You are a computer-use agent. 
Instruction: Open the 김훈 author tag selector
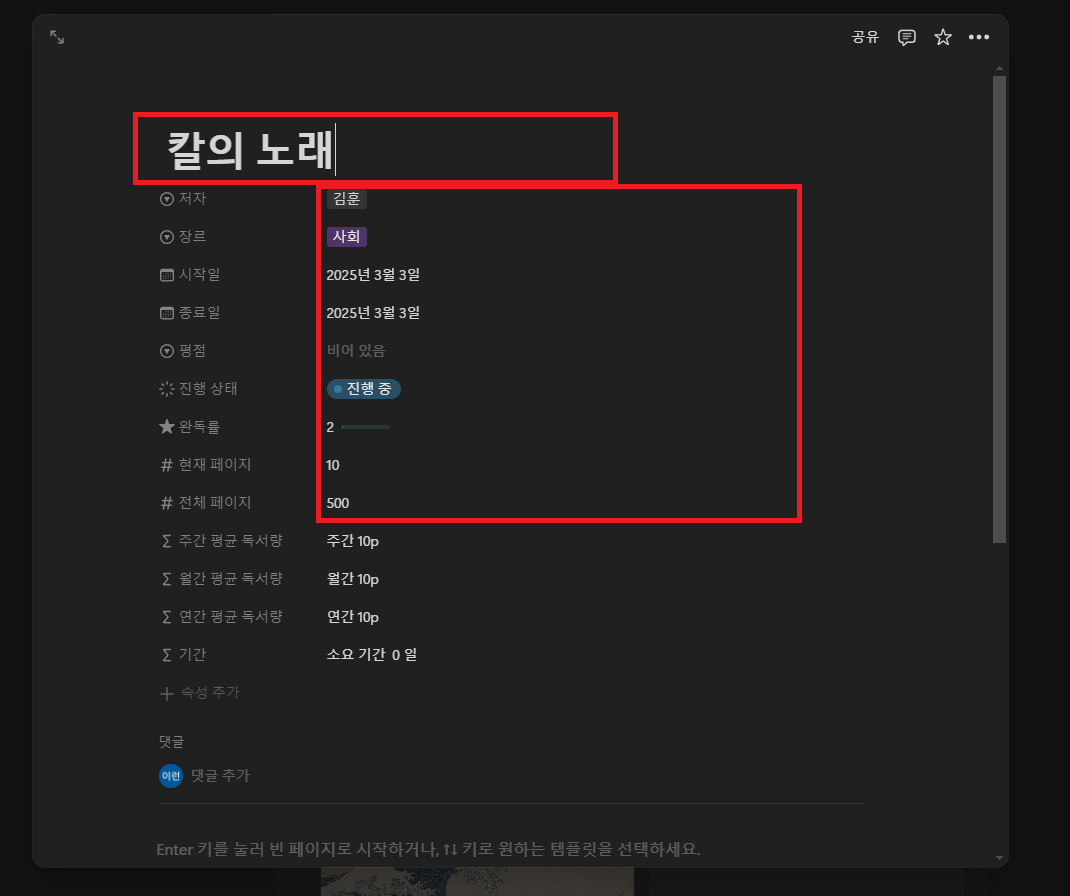click(x=347, y=199)
